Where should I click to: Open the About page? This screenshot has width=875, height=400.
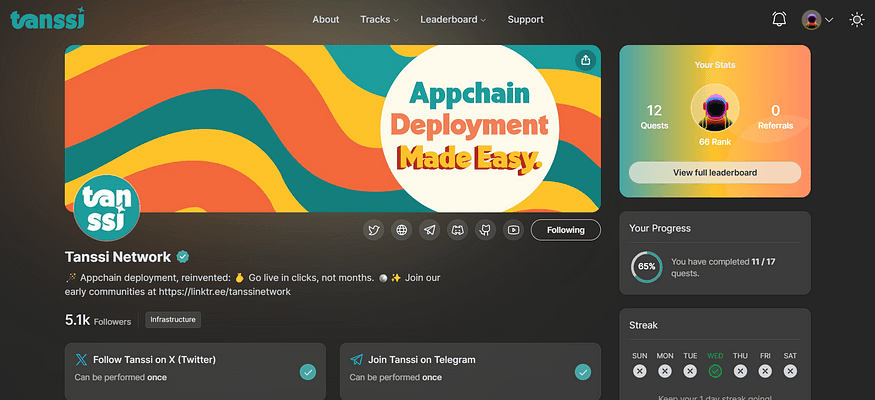click(325, 20)
